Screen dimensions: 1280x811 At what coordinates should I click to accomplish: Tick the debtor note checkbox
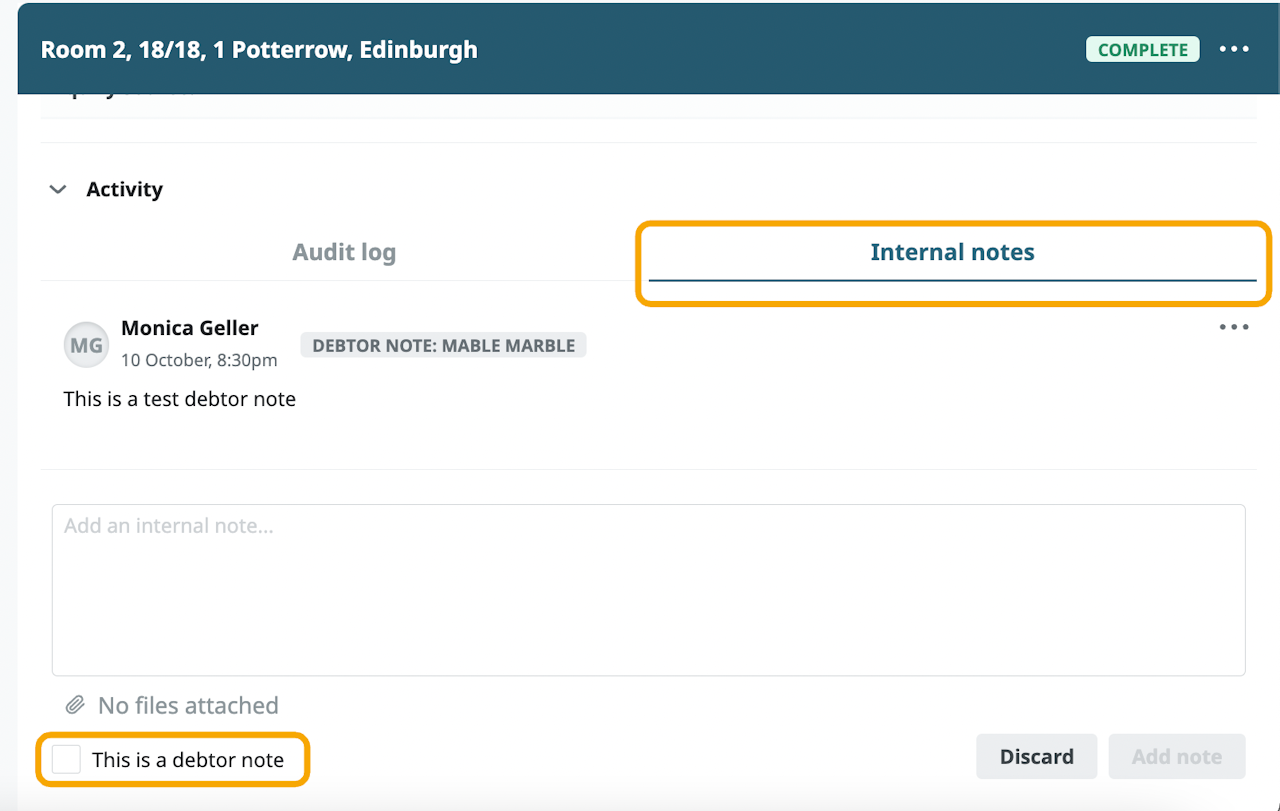(67, 759)
